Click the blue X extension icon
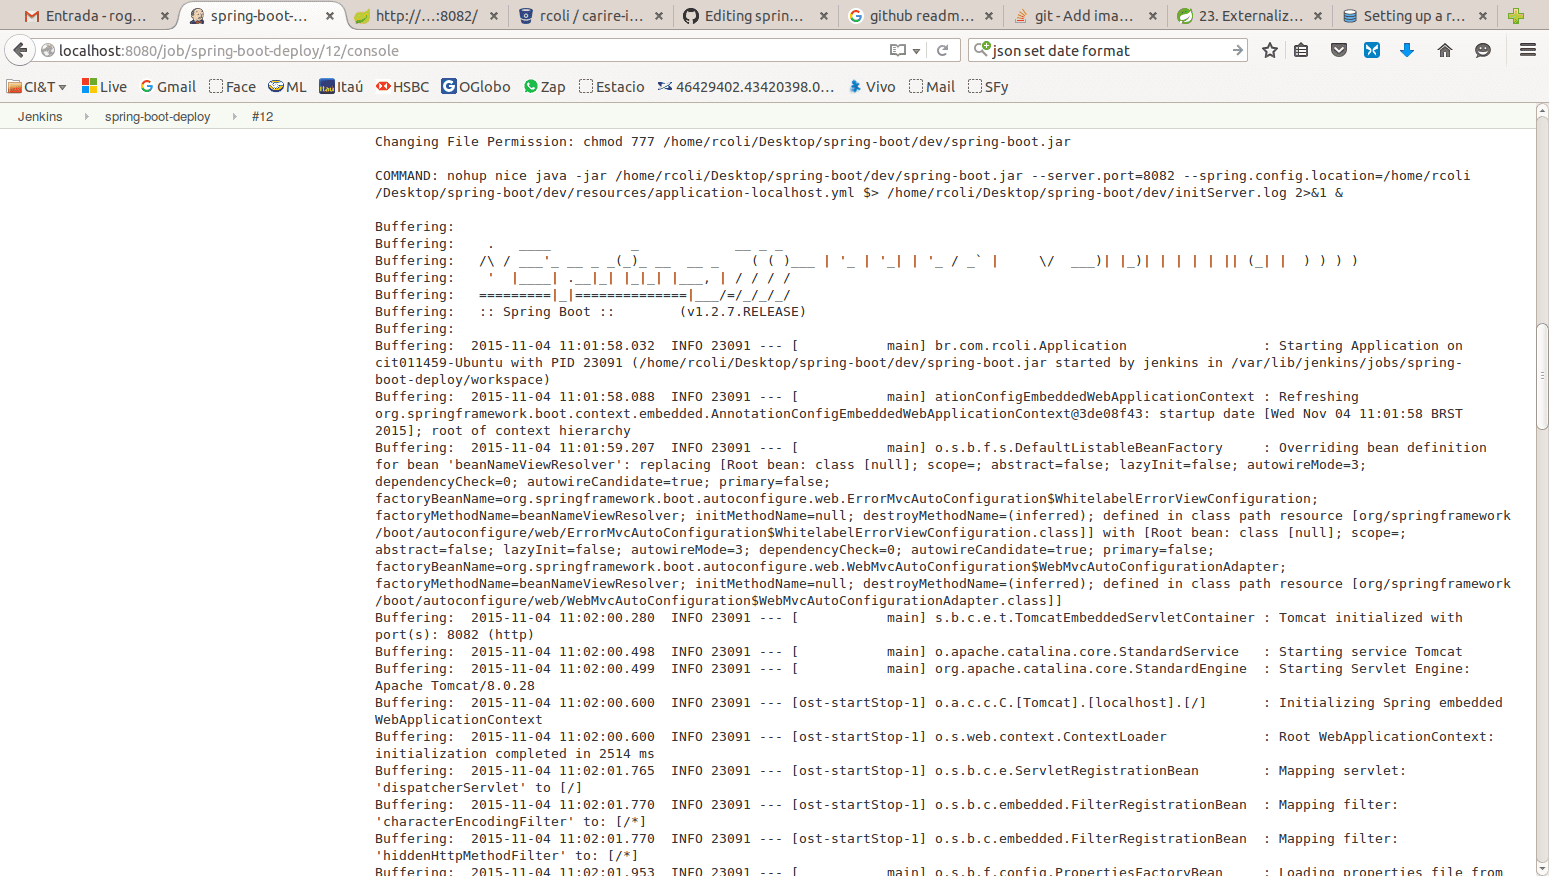The height and width of the screenshot is (876, 1549). 1372,50
